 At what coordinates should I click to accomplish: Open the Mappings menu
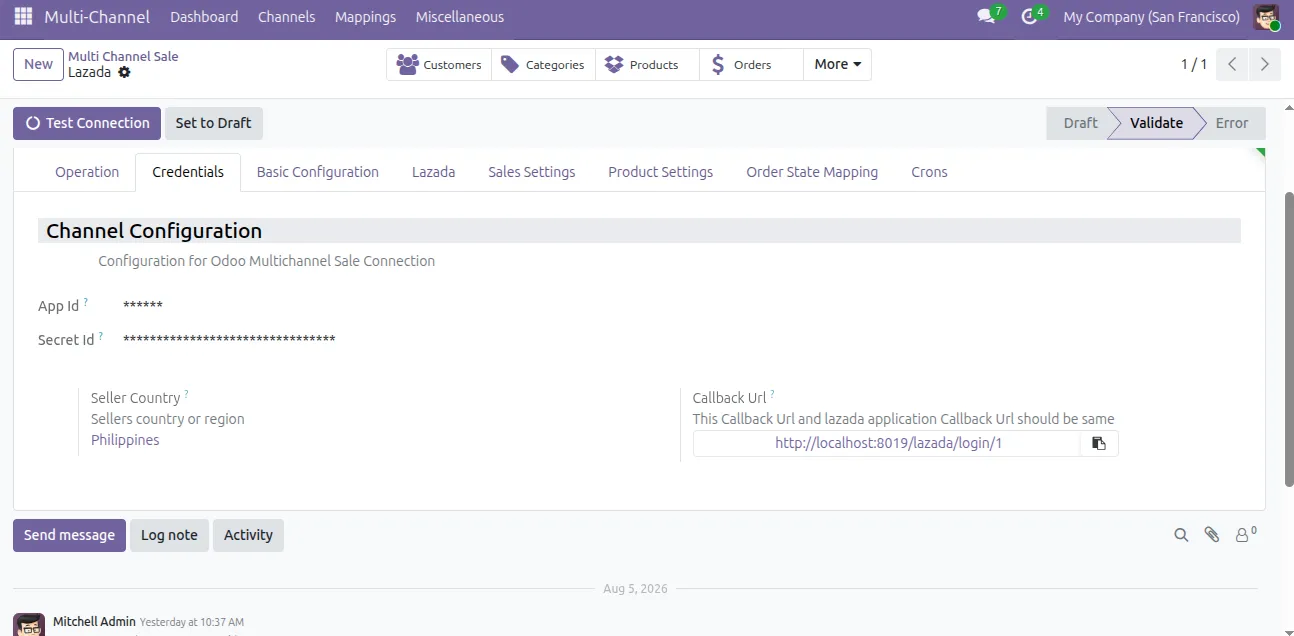point(365,17)
